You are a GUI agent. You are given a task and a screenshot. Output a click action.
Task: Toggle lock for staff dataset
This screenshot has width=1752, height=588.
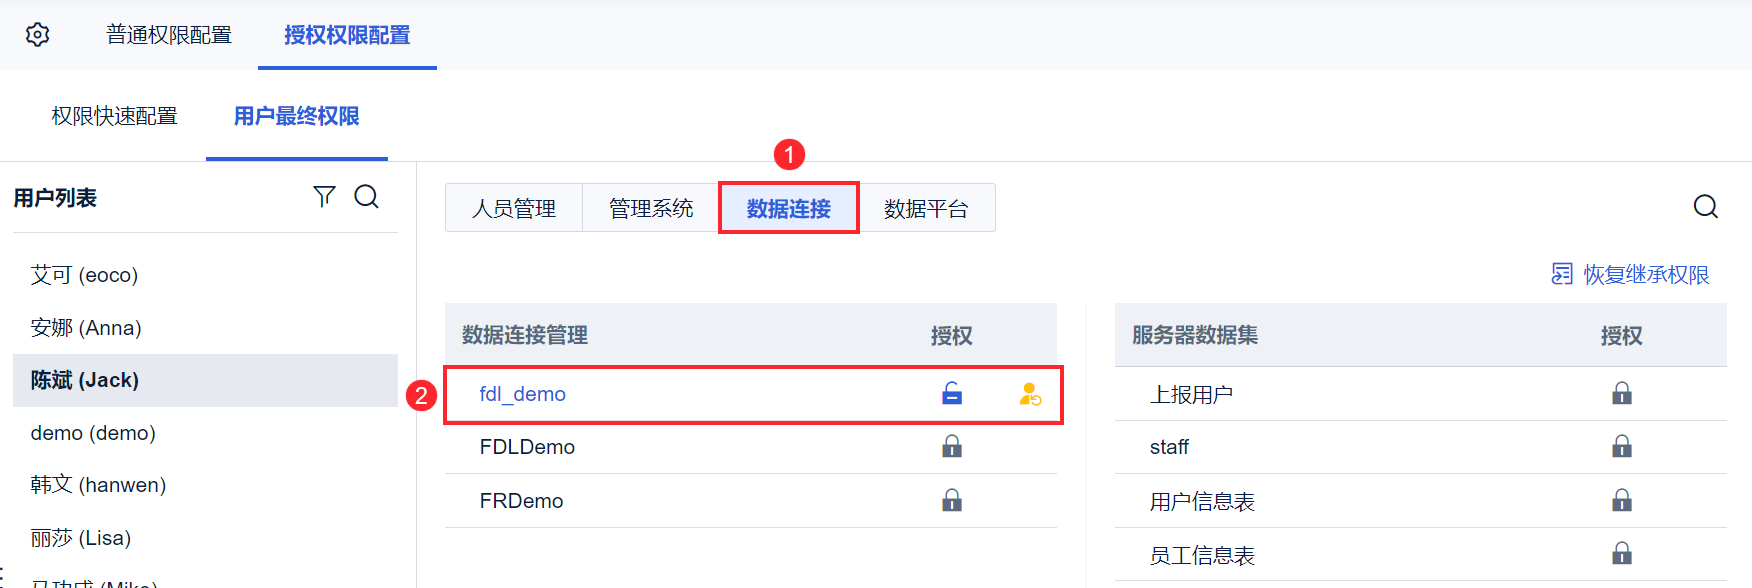pos(1621,447)
